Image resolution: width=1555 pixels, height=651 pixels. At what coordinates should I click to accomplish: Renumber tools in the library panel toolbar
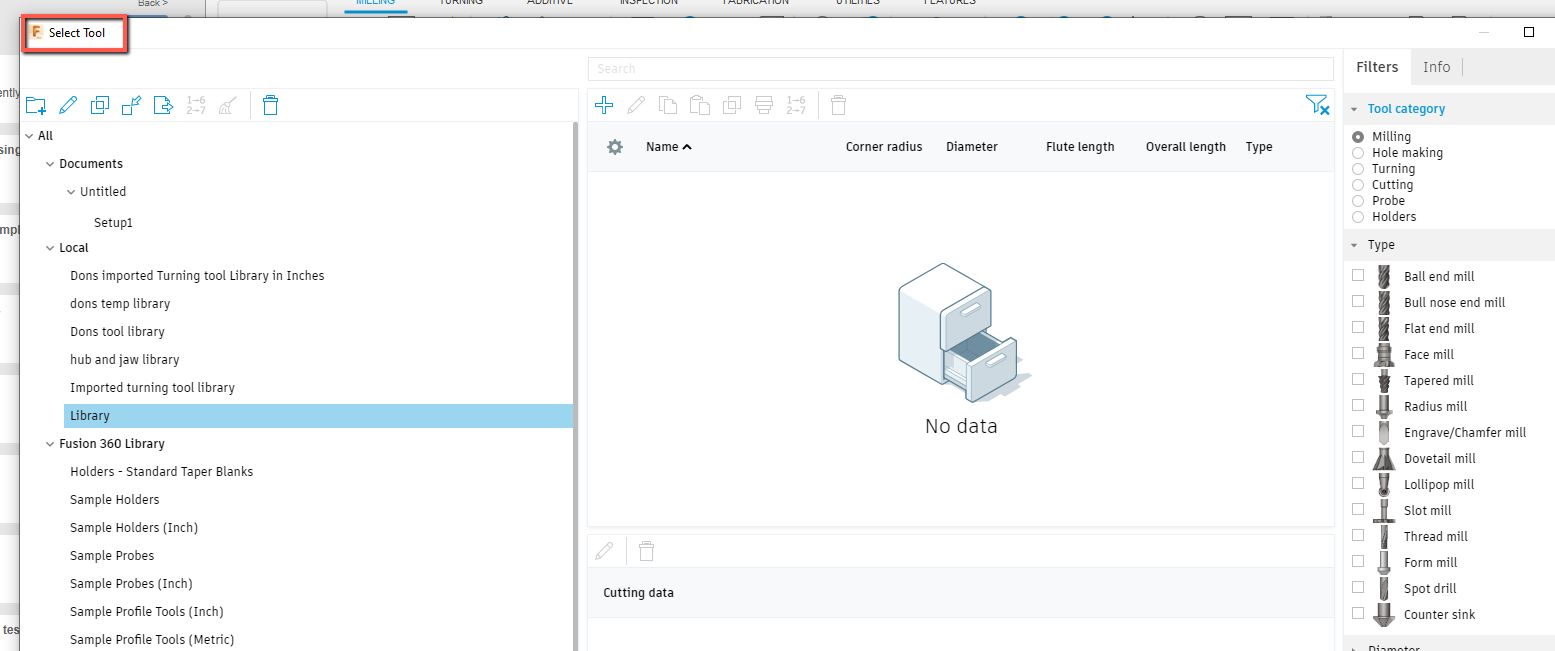[196, 105]
